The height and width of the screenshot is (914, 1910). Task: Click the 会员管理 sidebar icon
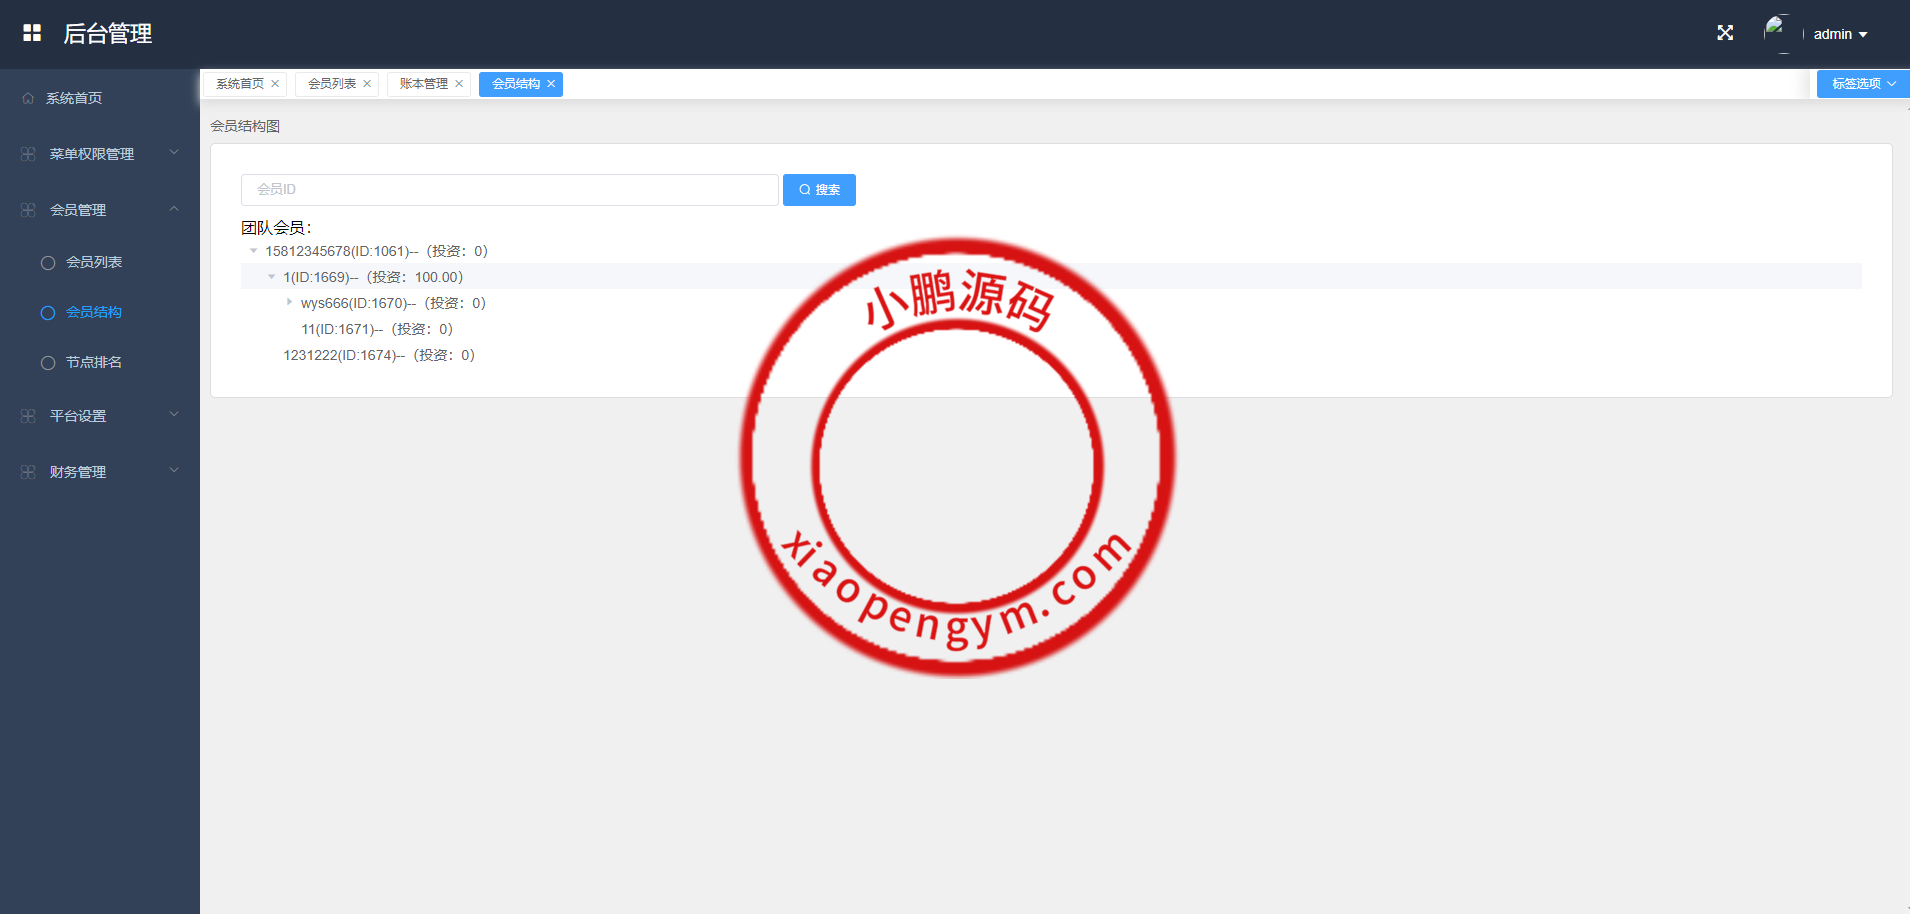click(26, 209)
